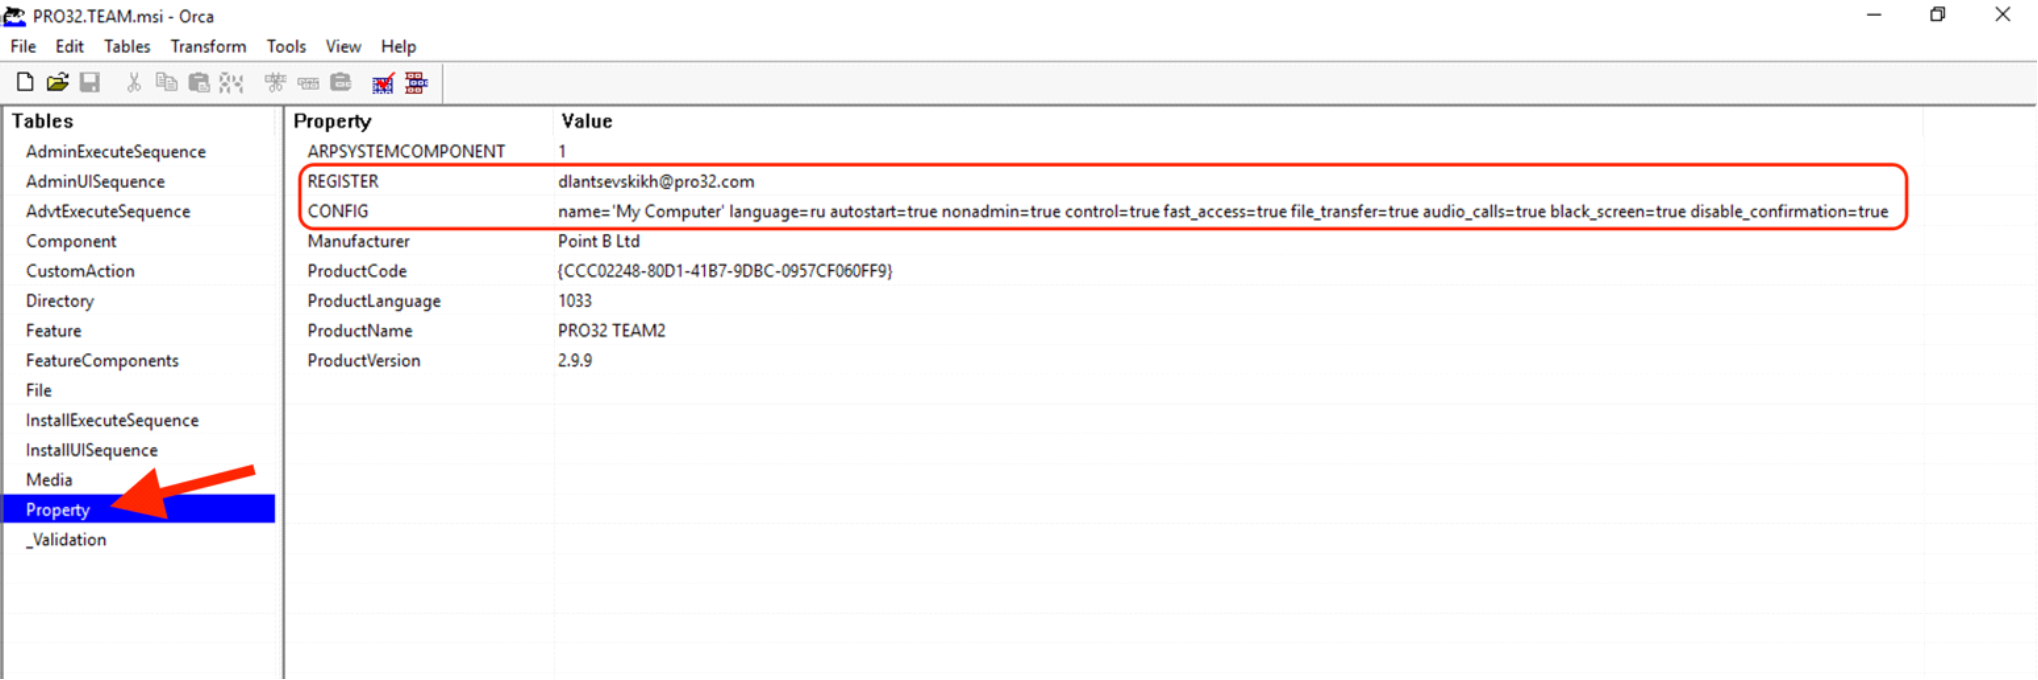
Task: Click the Property column header
Action: pyautogui.click(x=333, y=121)
